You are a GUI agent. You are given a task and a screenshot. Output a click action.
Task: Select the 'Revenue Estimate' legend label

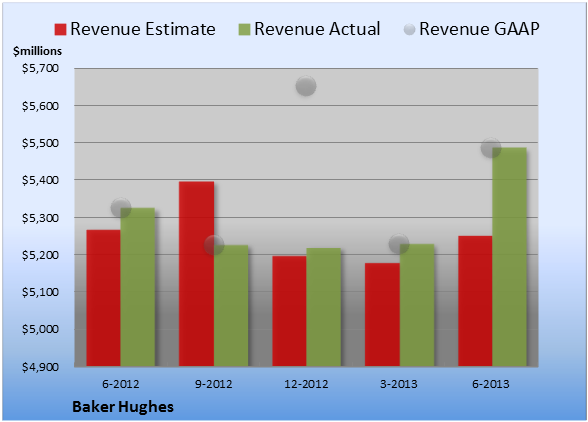(143, 29)
